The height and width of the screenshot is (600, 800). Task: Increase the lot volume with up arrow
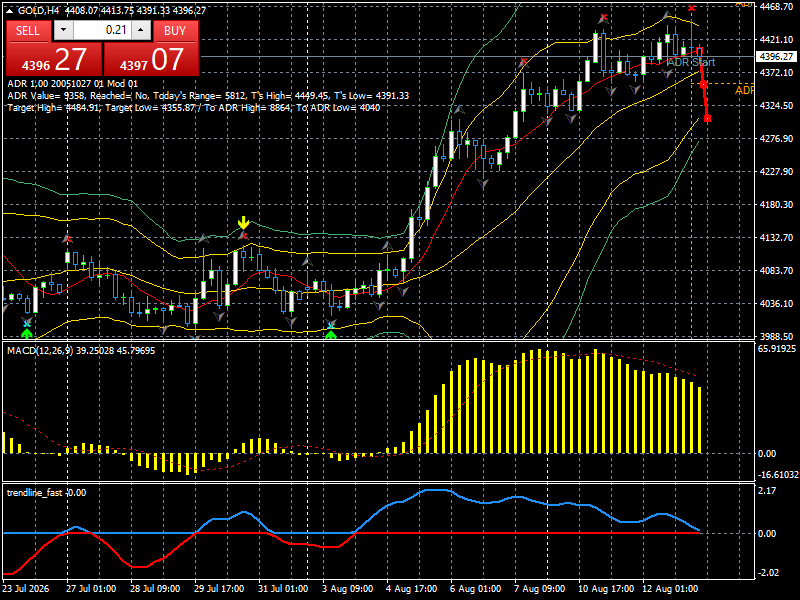point(141,30)
